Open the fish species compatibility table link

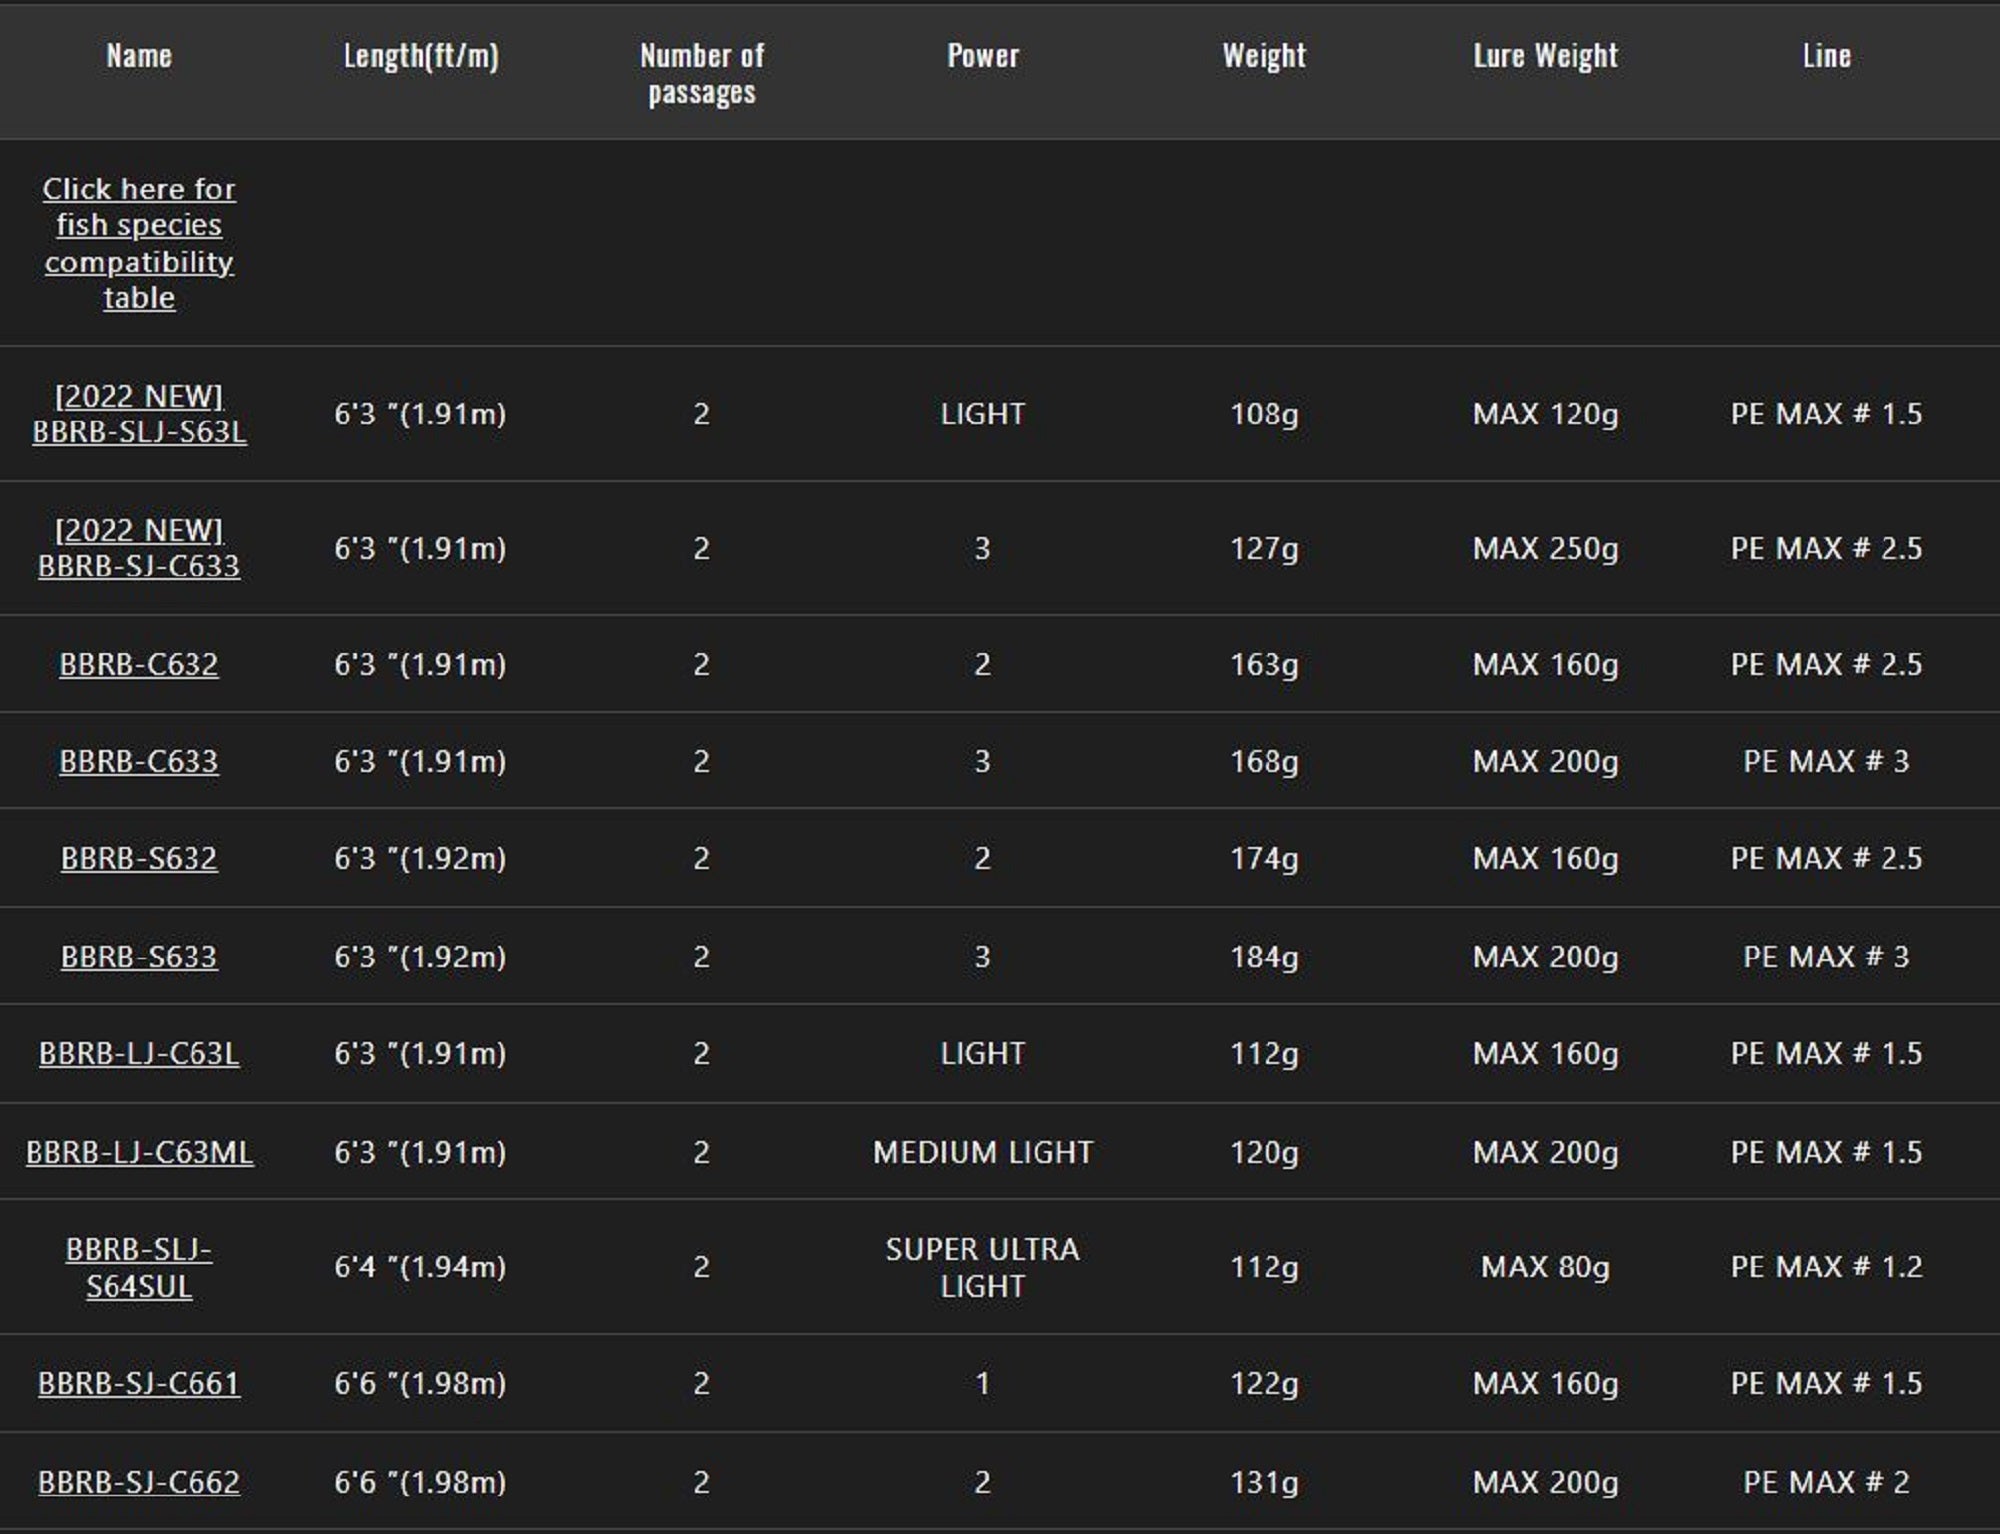point(139,243)
